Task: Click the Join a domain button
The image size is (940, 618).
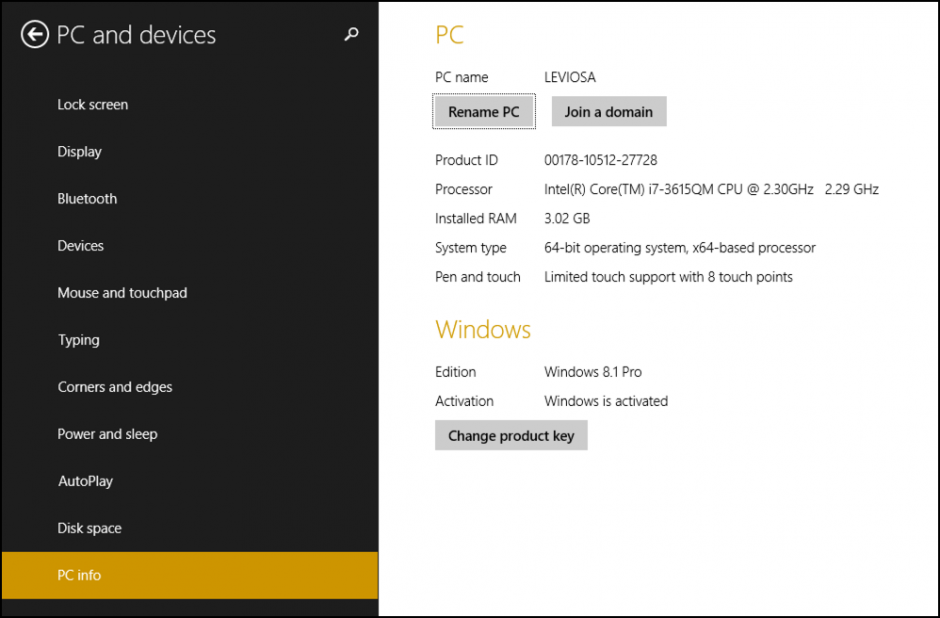Action: 609,111
